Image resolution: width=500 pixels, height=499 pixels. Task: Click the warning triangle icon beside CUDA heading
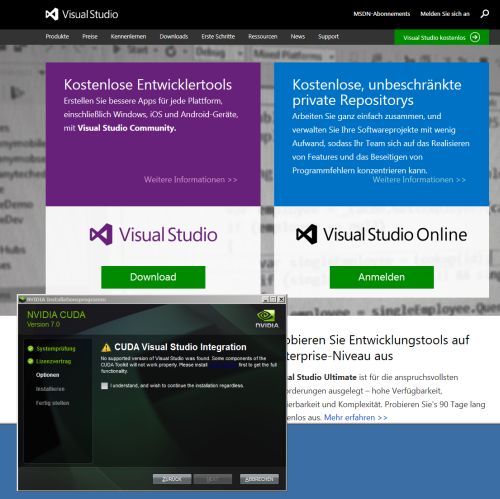(x=106, y=347)
